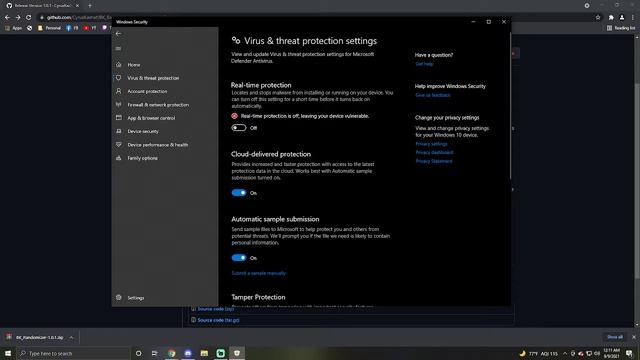Open notification center icon
Screen dimensions: 640x360
click(629, 353)
